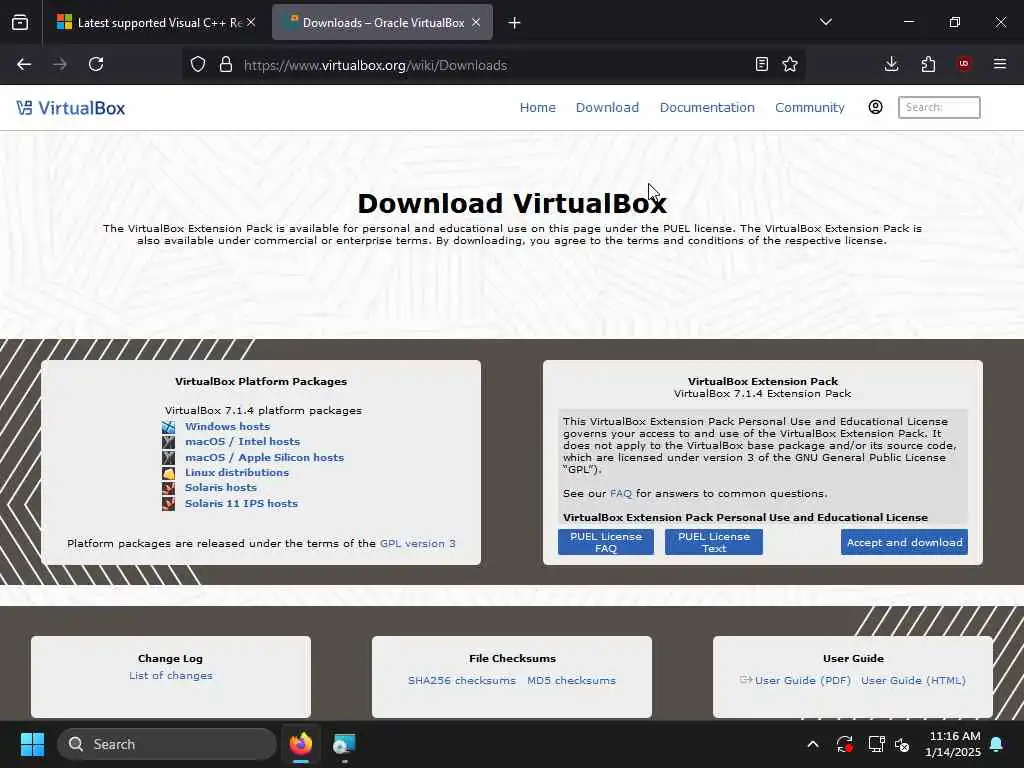Viewport: 1024px width, 768px height.
Task: Toggle reader view icon in address bar
Action: pos(761,64)
